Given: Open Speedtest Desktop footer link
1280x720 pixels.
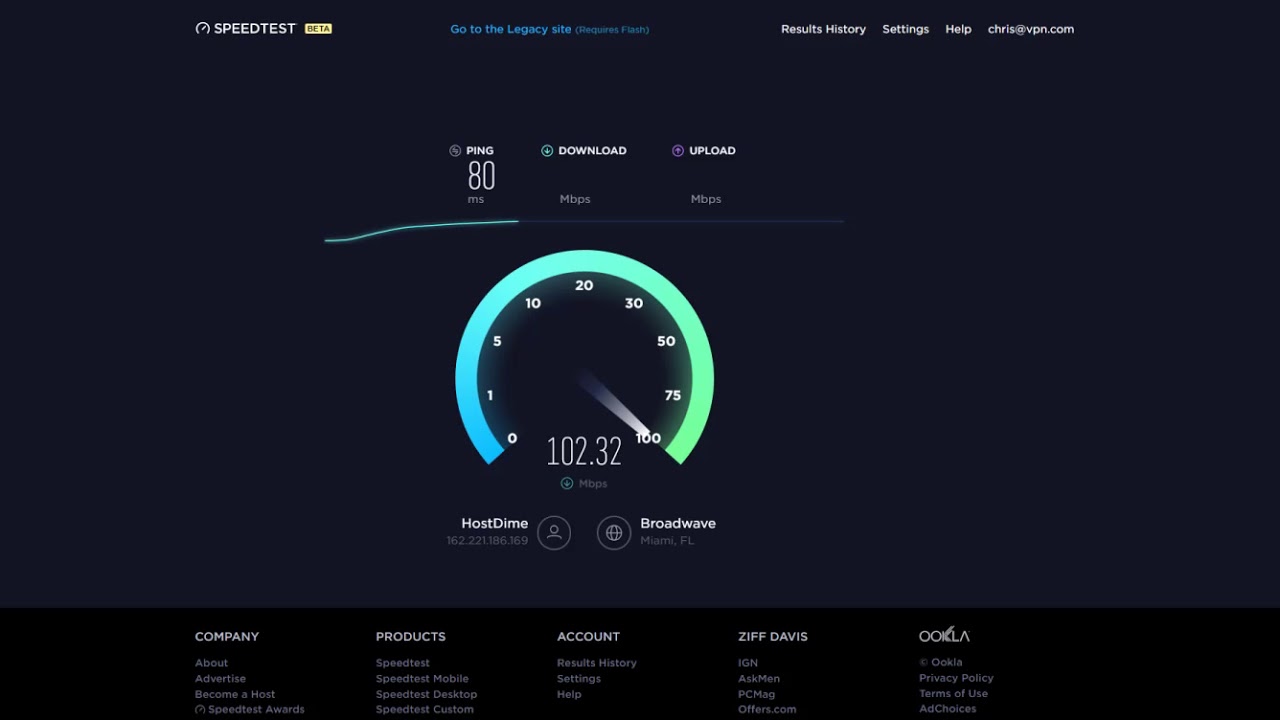Looking at the screenshot, I should click(x=426, y=694).
